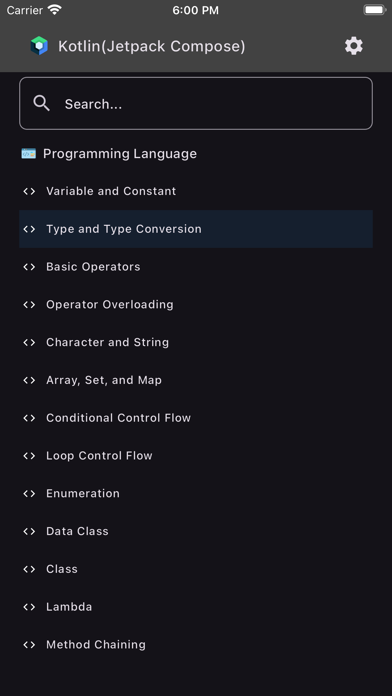Viewport: 392px width, 696px height.
Task: Click code brackets icon beside Basic Operators
Action: coord(29,267)
